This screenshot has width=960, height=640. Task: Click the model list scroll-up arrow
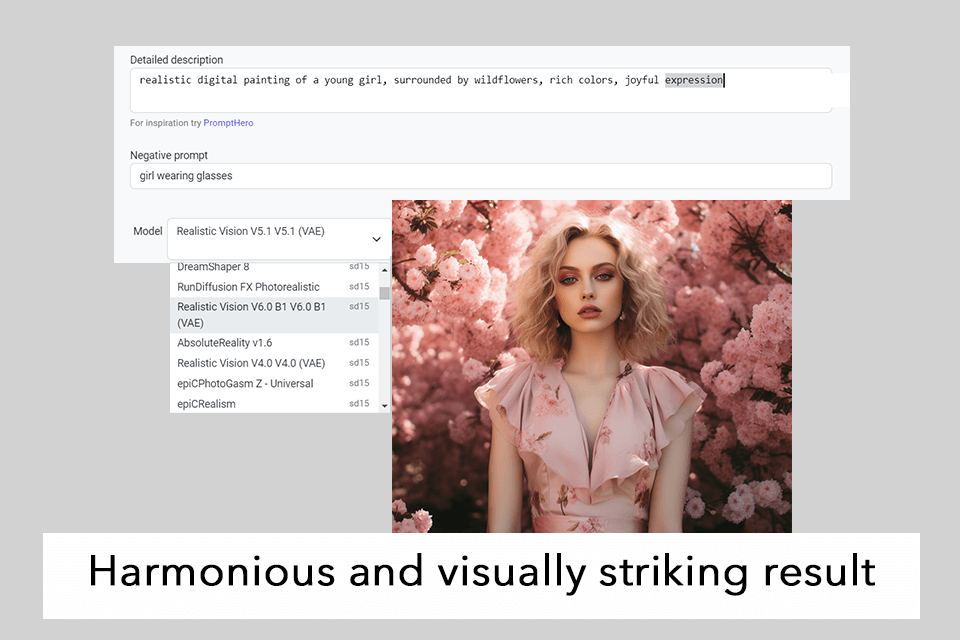point(384,269)
